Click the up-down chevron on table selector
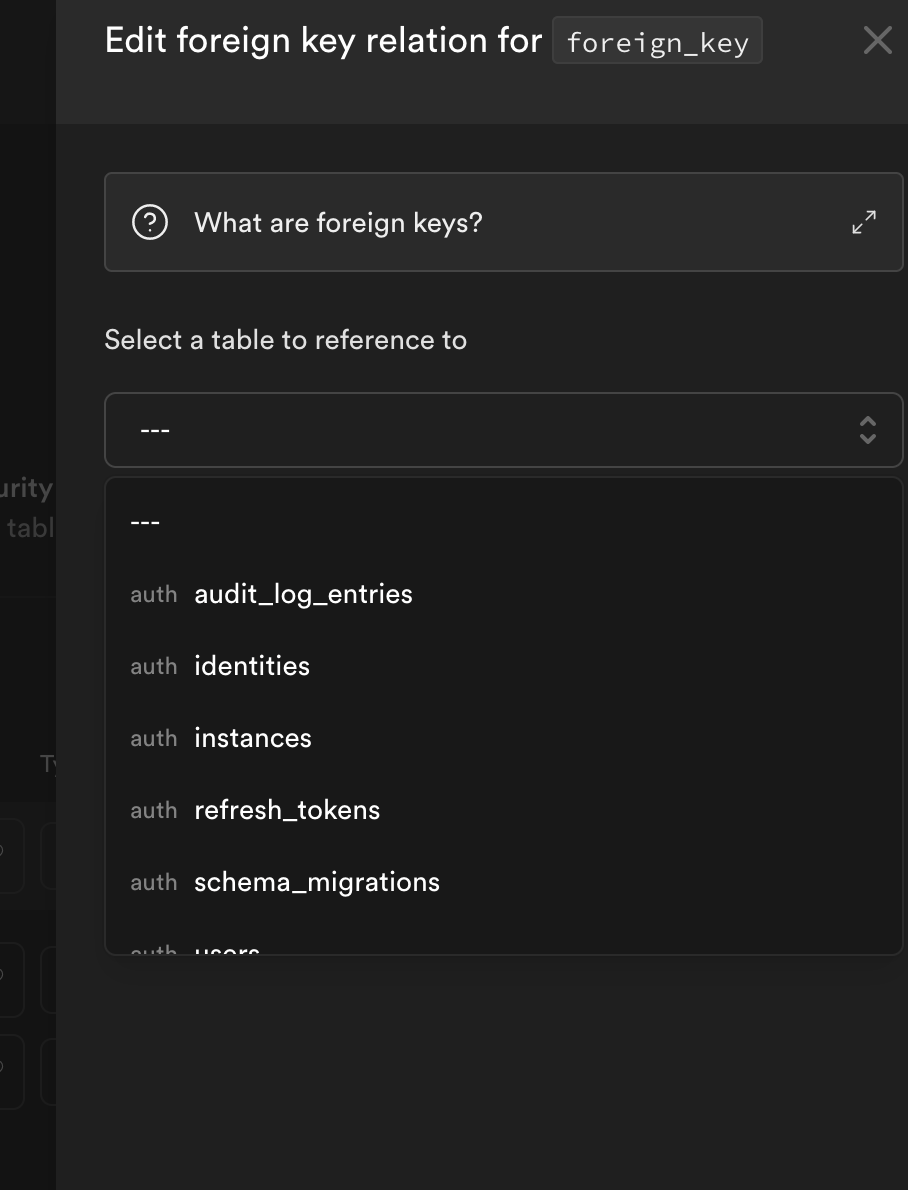 coord(867,430)
